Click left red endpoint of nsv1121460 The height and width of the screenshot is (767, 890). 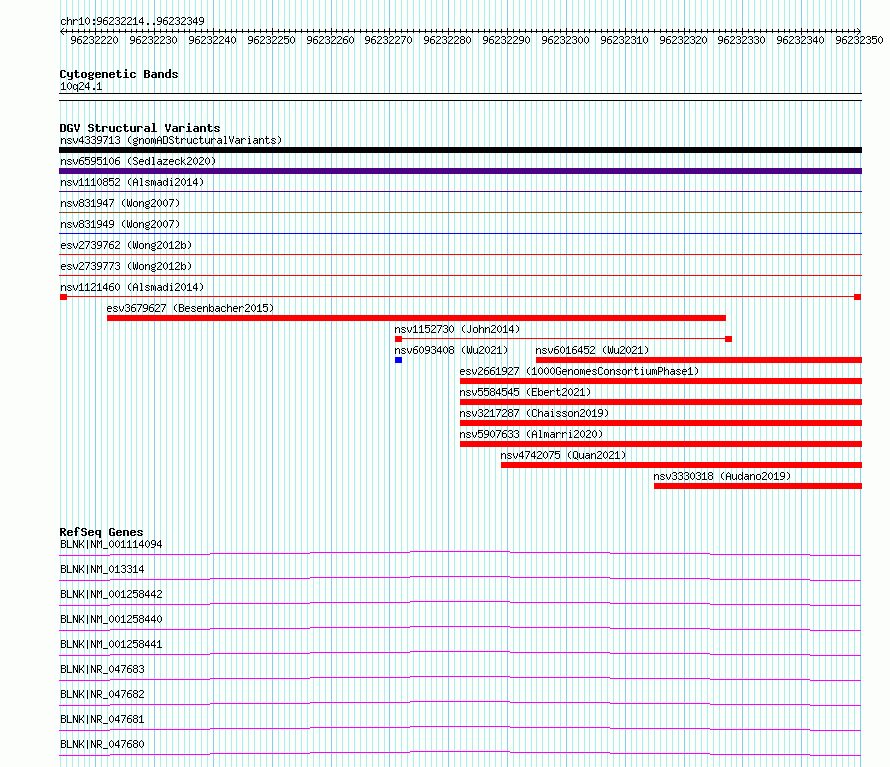(x=64, y=297)
